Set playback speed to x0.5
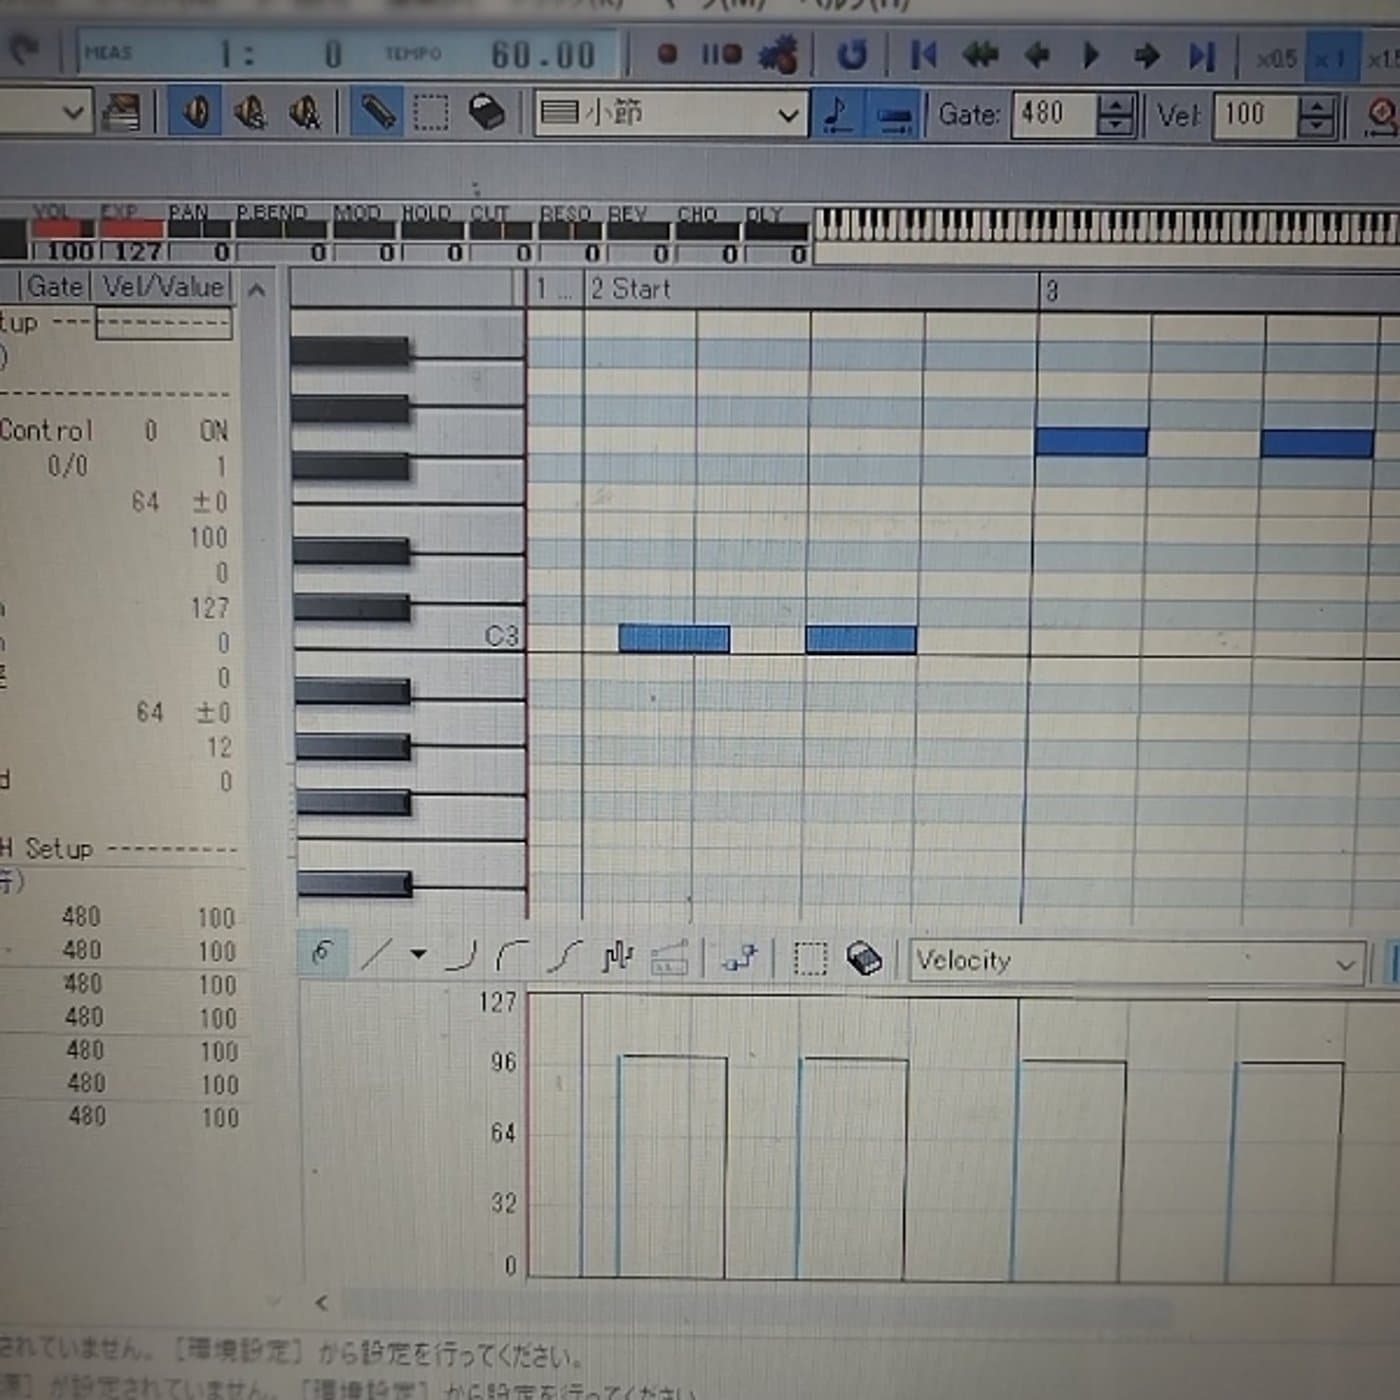Viewport: 1400px width, 1400px height. 1276,59
